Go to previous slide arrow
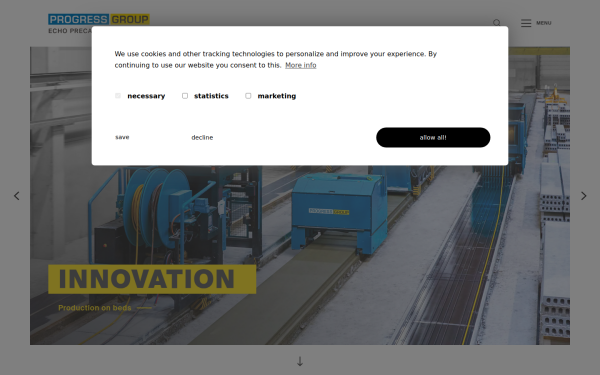Screen dimensions: 600x375 (x=16, y=196)
